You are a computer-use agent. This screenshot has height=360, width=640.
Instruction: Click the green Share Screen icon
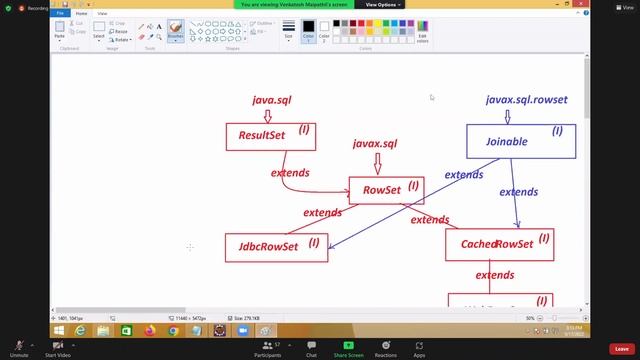[x=348, y=345]
